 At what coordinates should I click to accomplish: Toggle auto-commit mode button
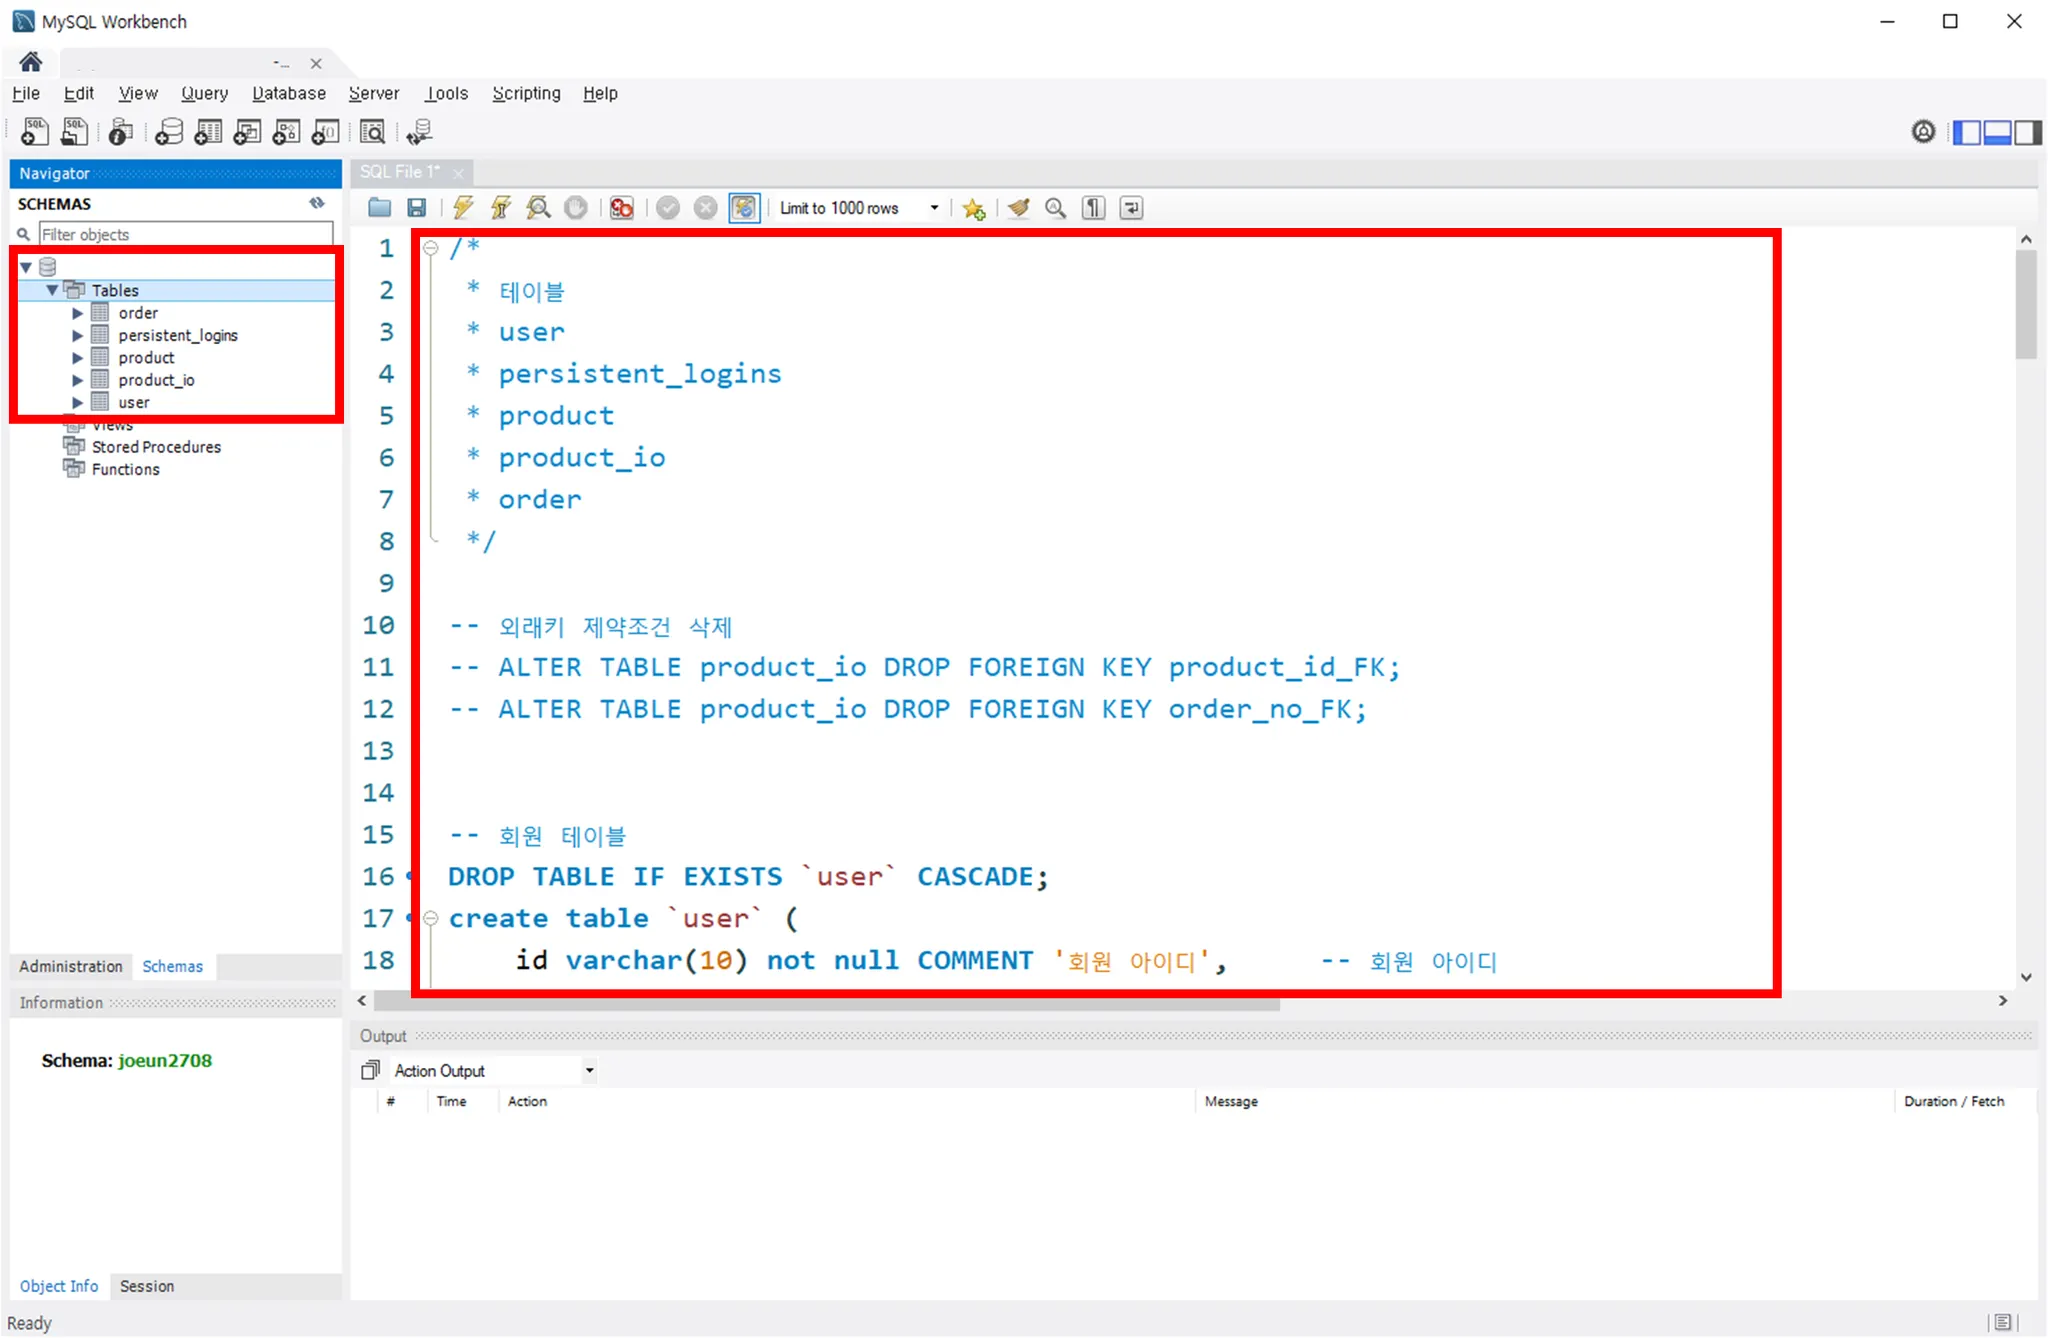[x=744, y=208]
